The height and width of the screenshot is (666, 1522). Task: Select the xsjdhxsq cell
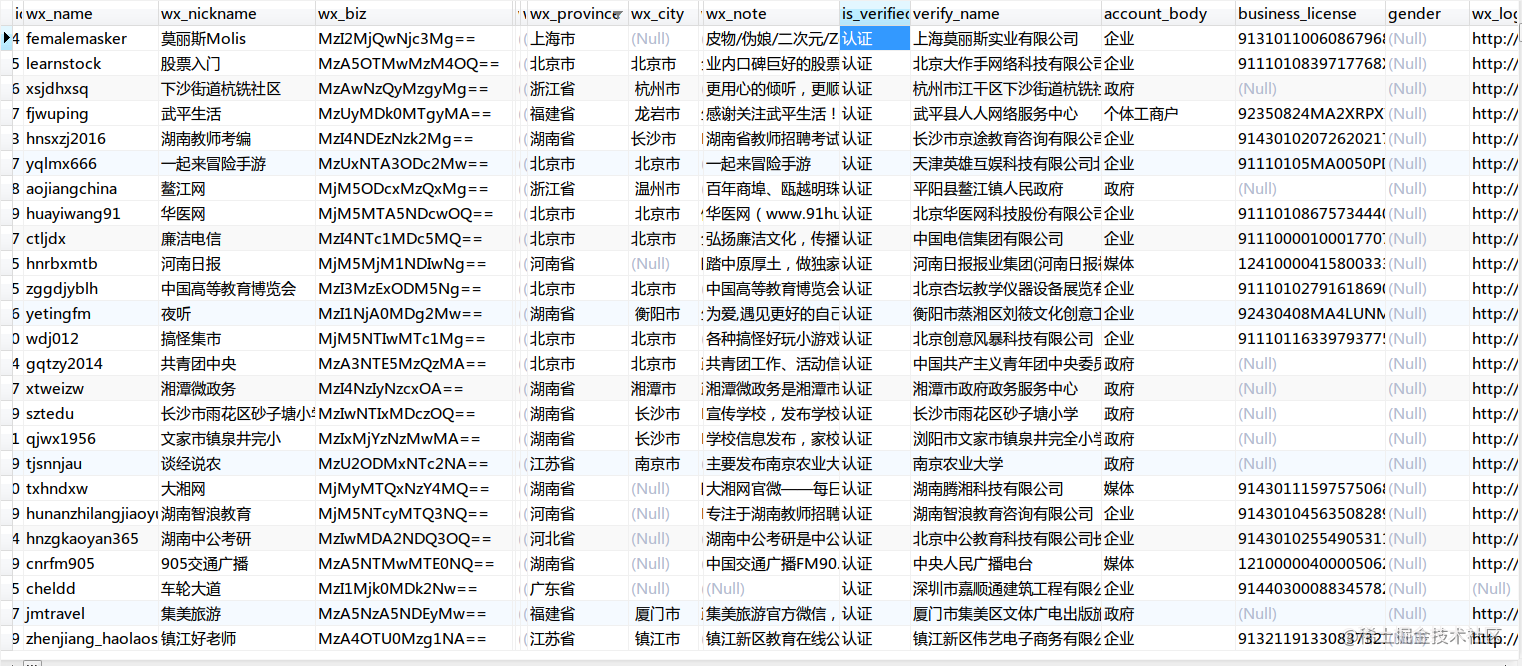coord(90,89)
